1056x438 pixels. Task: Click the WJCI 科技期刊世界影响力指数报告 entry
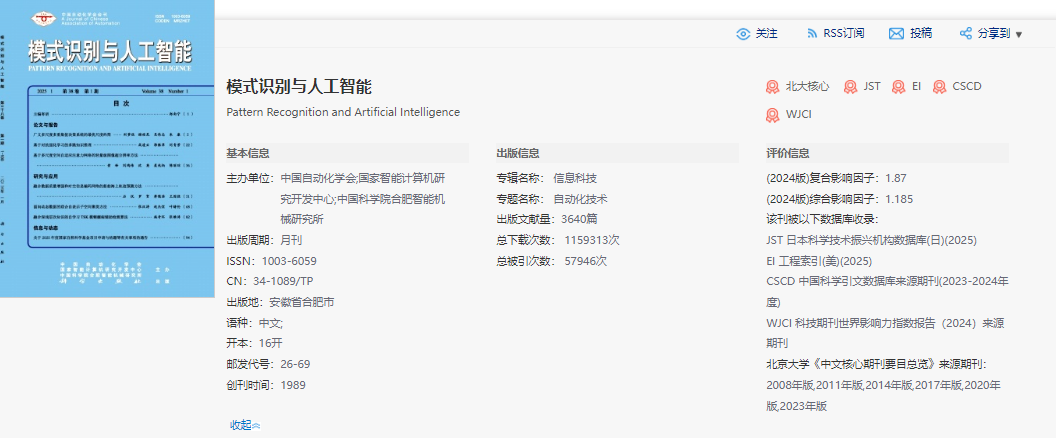(886, 334)
